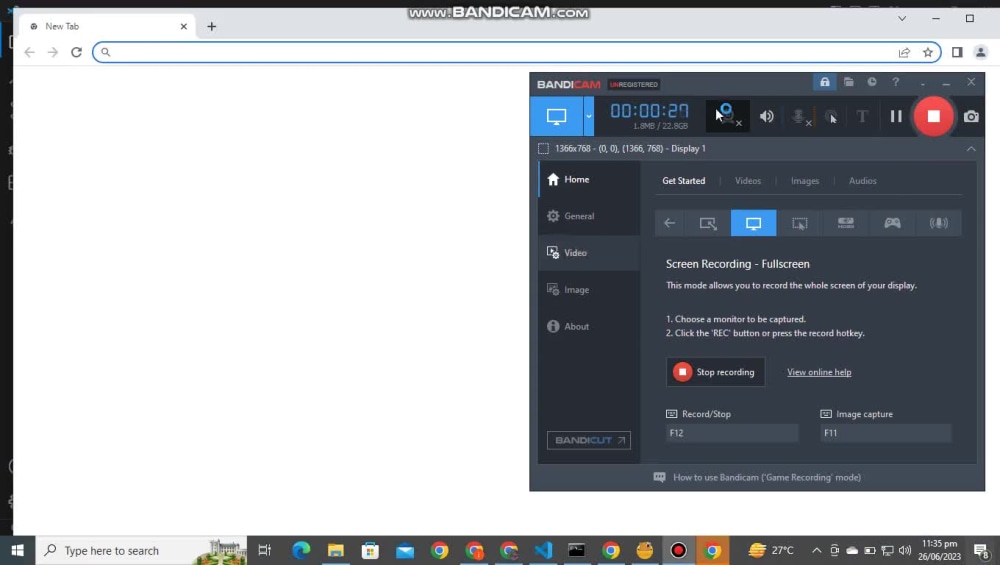Click the 1366x768 Display 1 text
Image resolution: width=1000 pixels, height=565 pixels.
[x=630, y=149]
